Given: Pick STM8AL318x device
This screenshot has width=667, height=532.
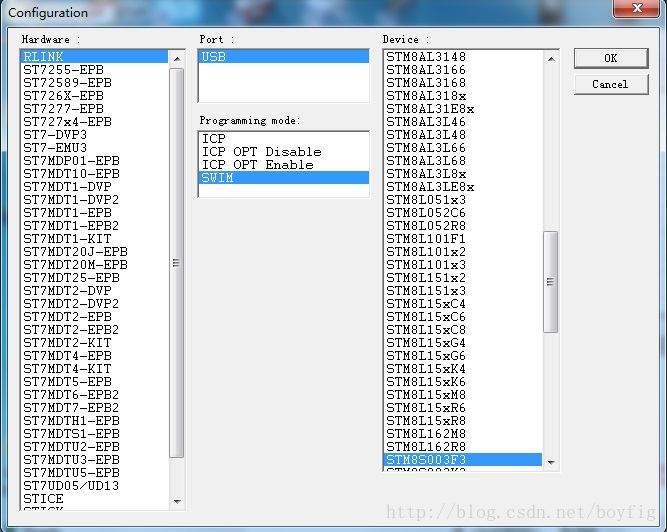Looking at the screenshot, I should click(463, 96).
